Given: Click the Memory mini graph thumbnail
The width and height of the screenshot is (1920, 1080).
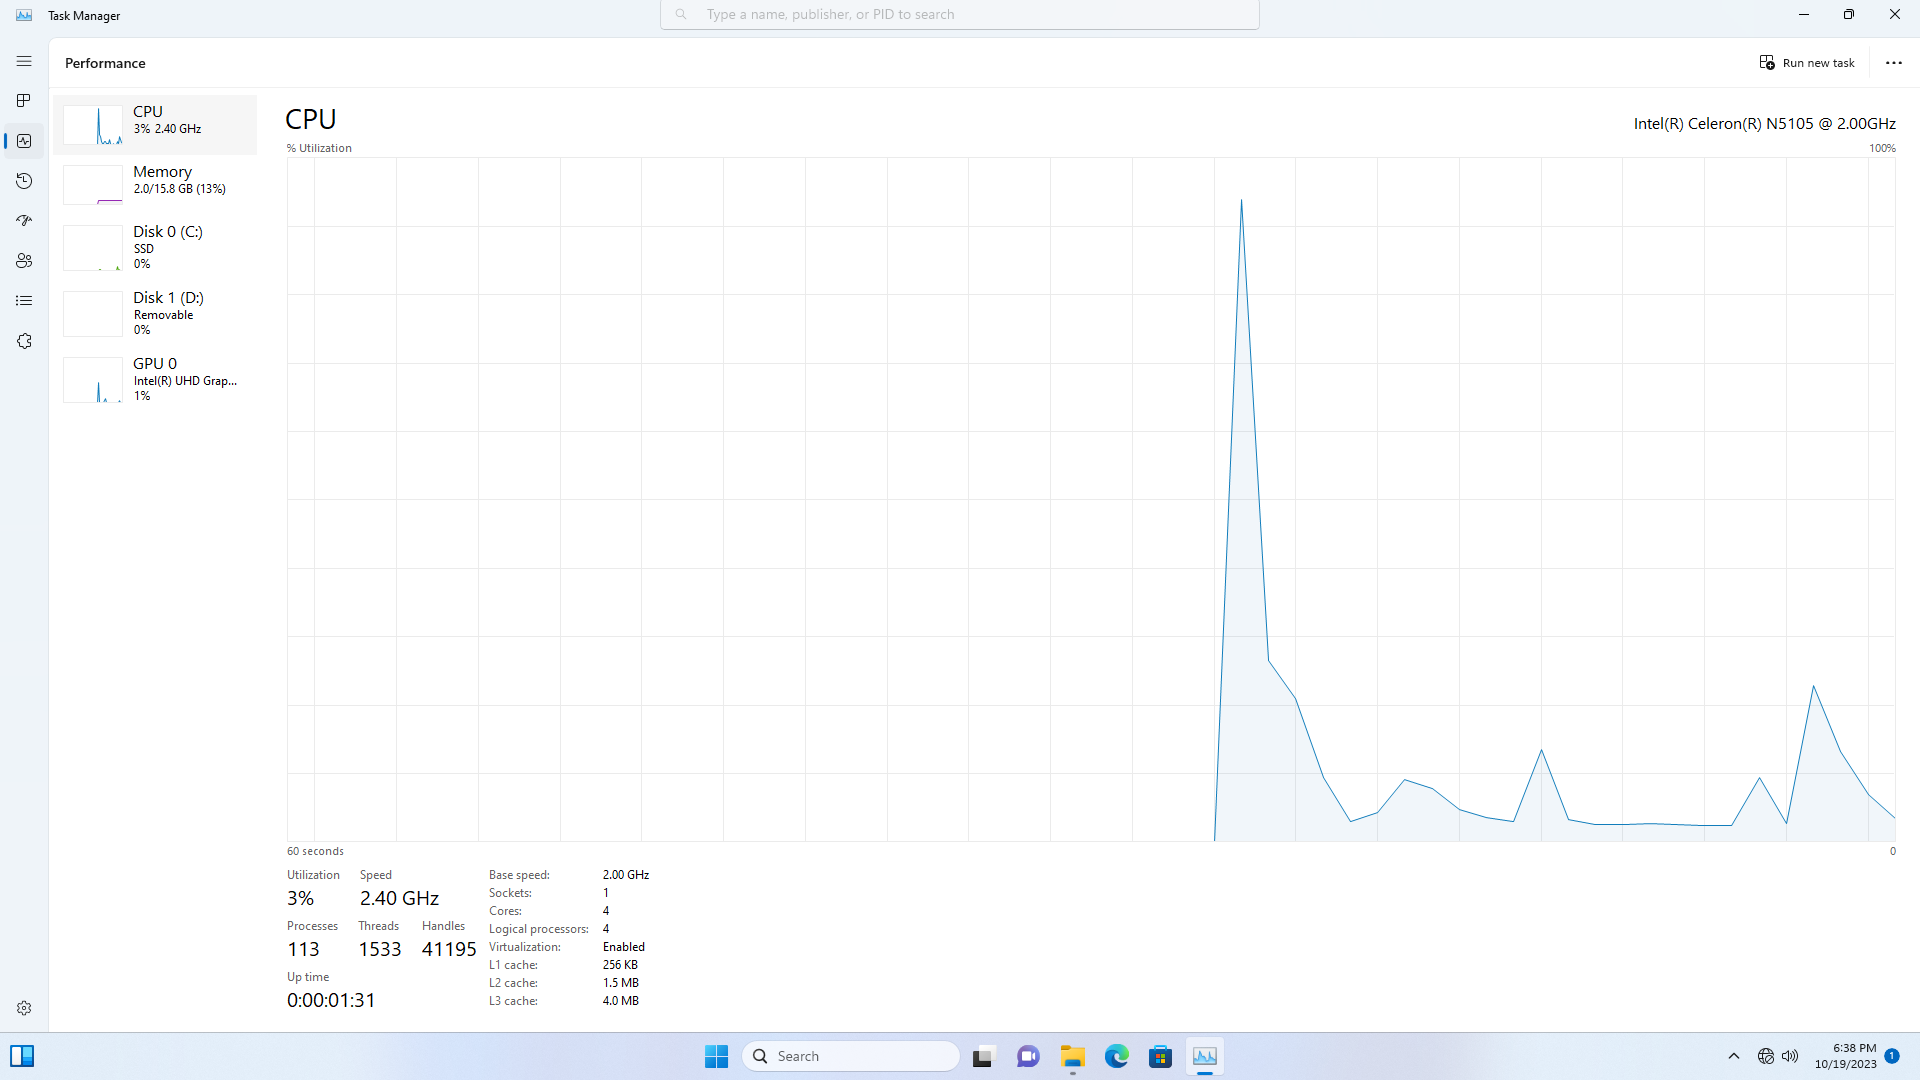Looking at the screenshot, I should pyautogui.click(x=93, y=185).
